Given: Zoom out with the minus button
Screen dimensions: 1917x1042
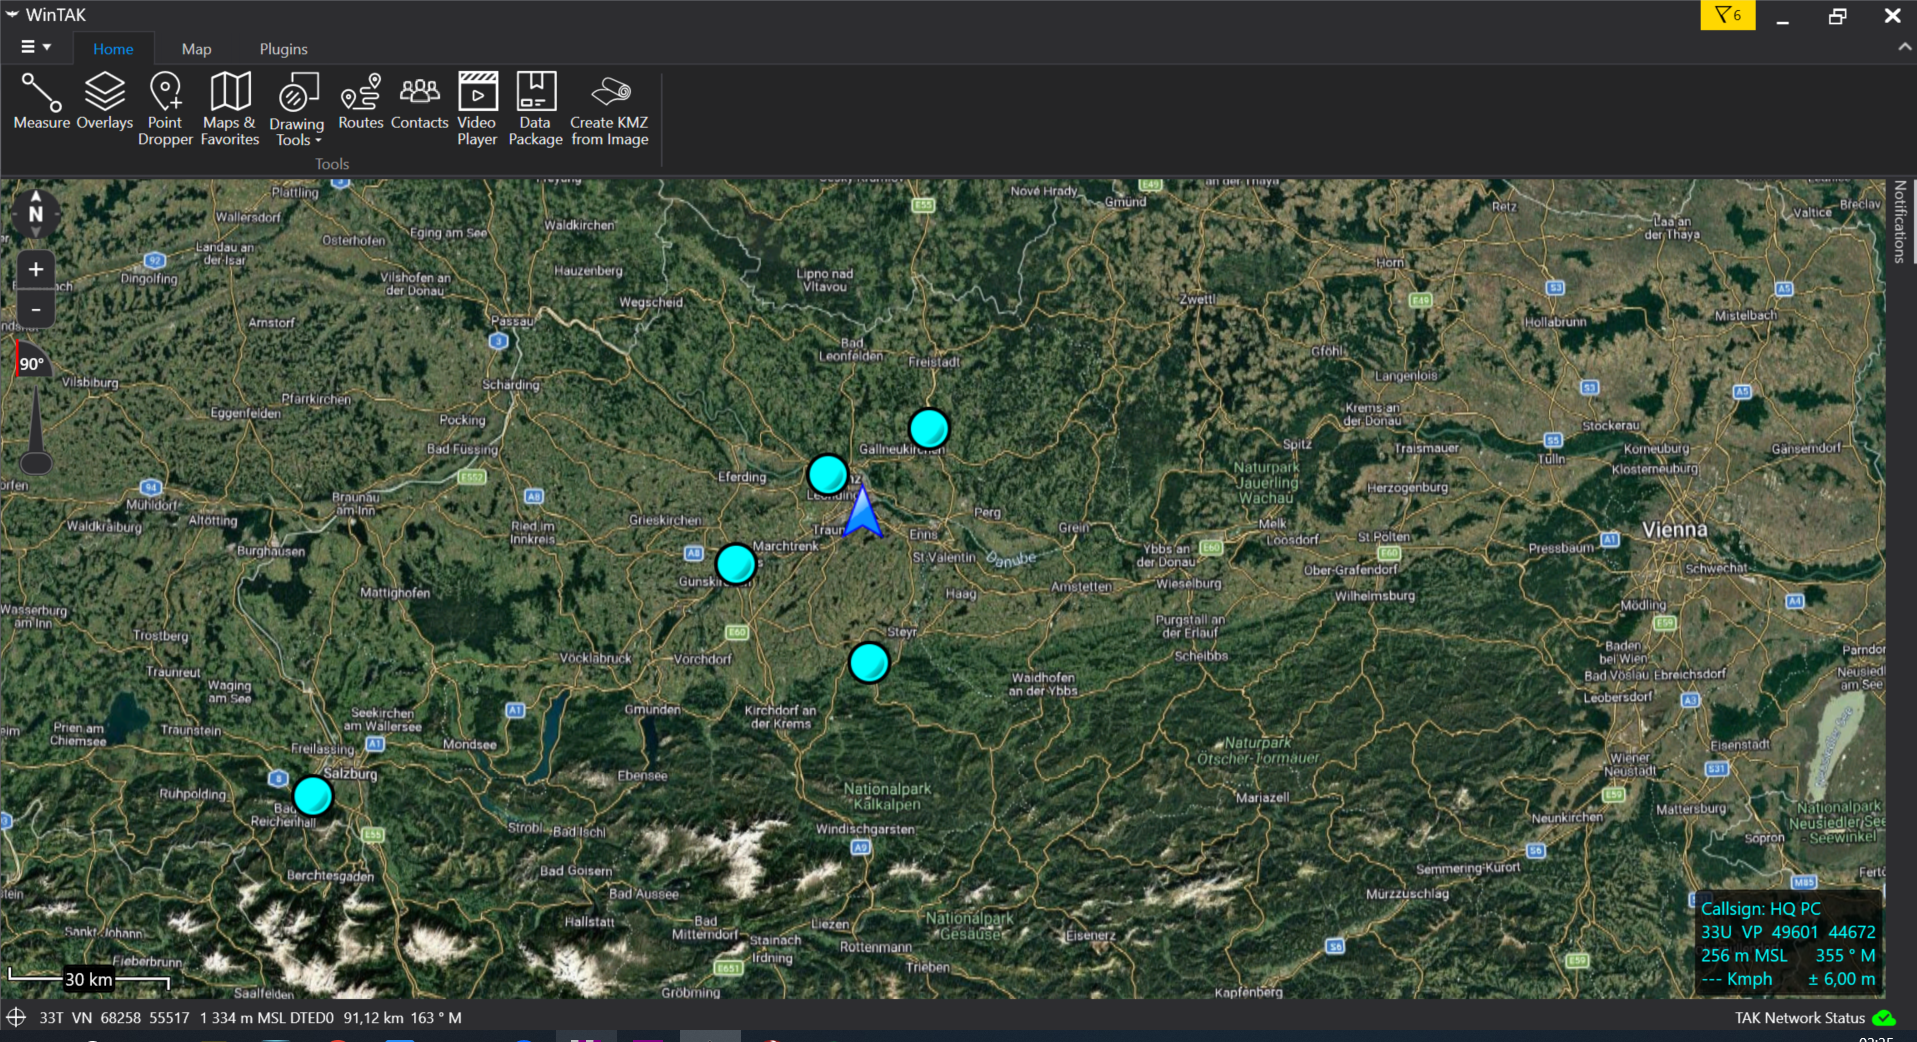Looking at the screenshot, I should tap(36, 310).
